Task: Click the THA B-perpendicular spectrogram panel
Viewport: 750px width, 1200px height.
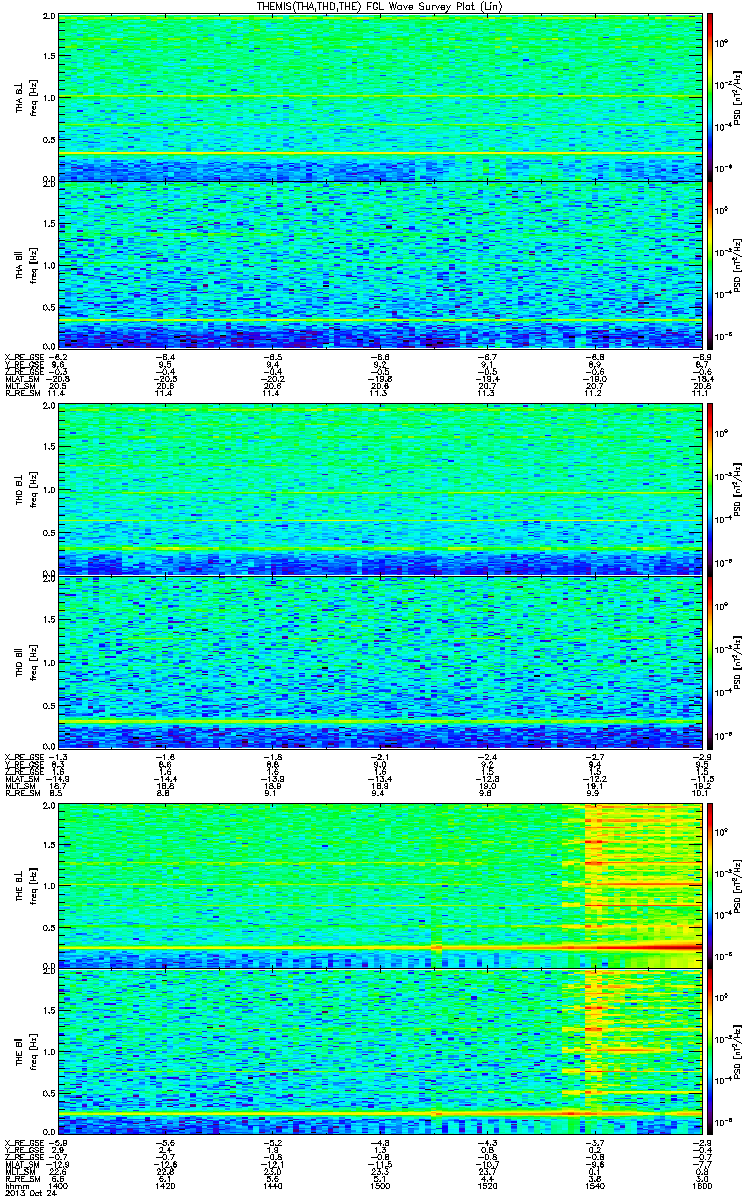Action: 379,98
